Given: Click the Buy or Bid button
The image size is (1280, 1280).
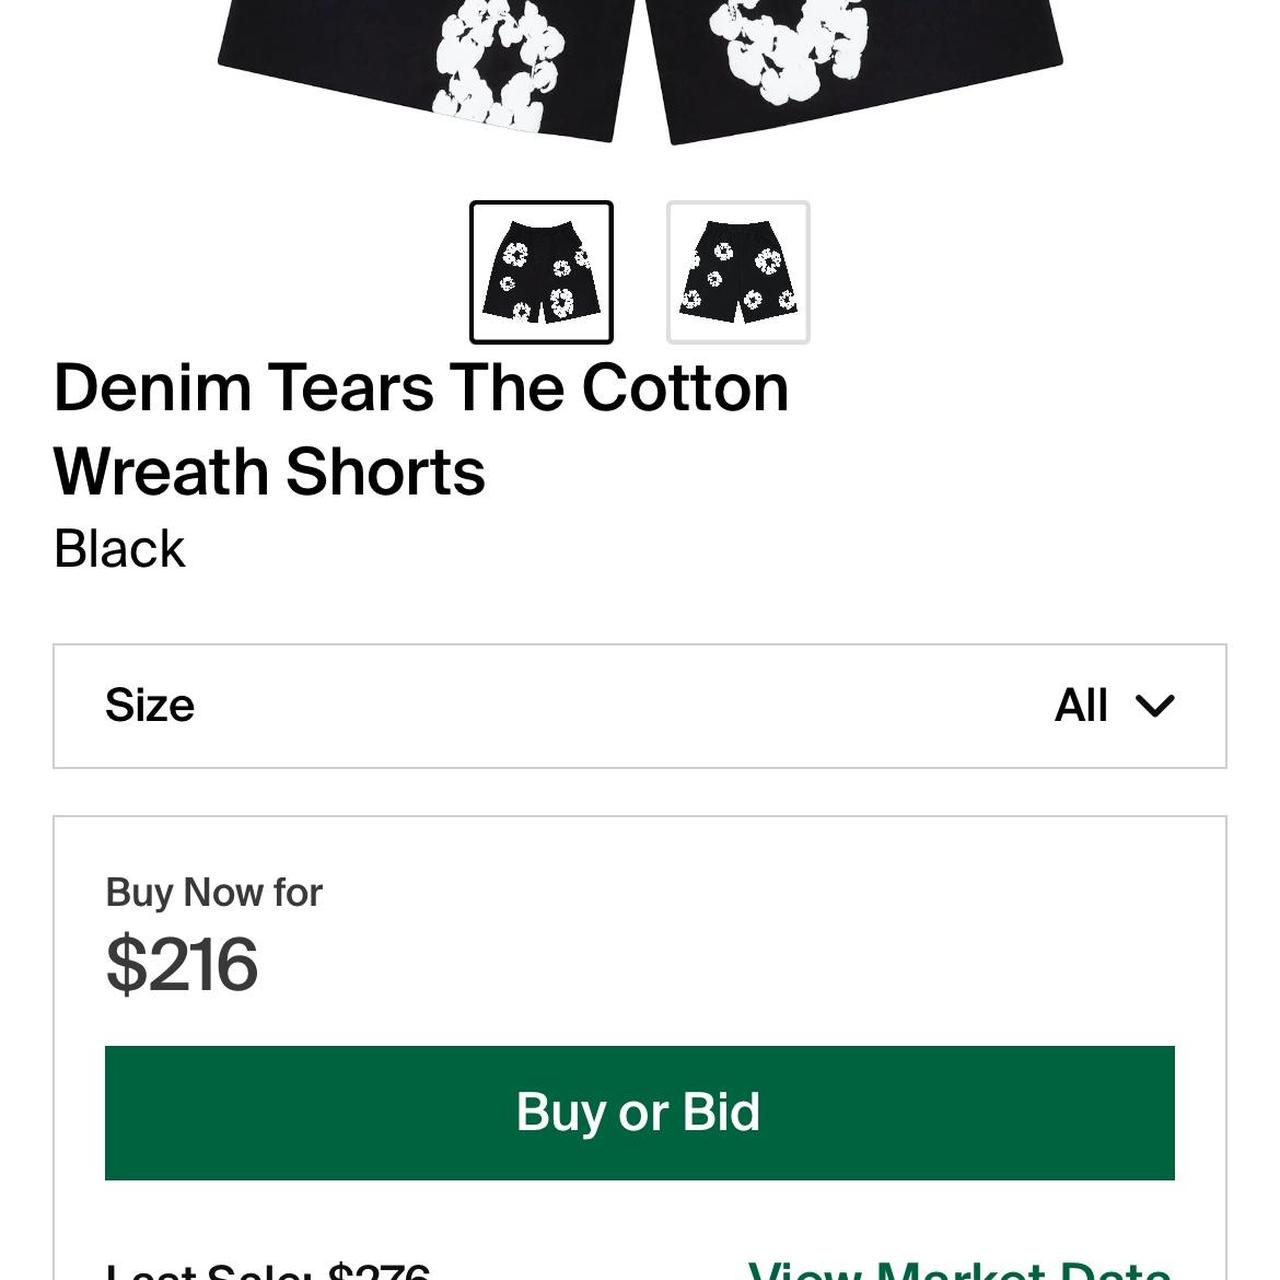Looking at the screenshot, I should click(640, 1111).
